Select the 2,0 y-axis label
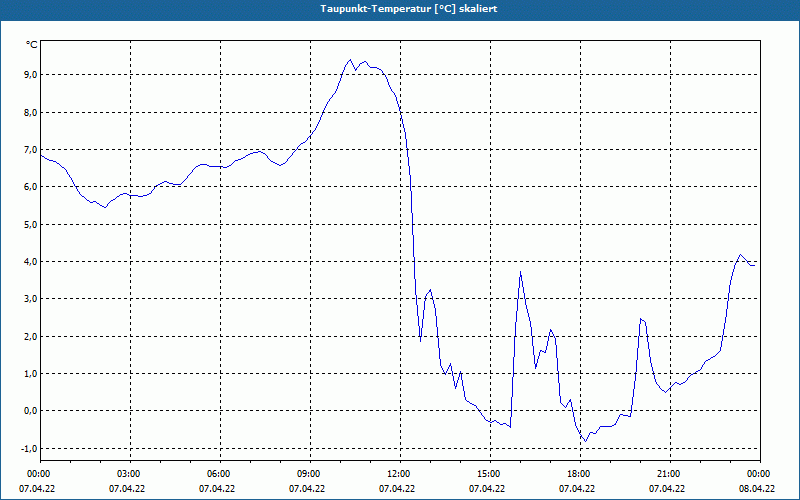 click(30, 336)
